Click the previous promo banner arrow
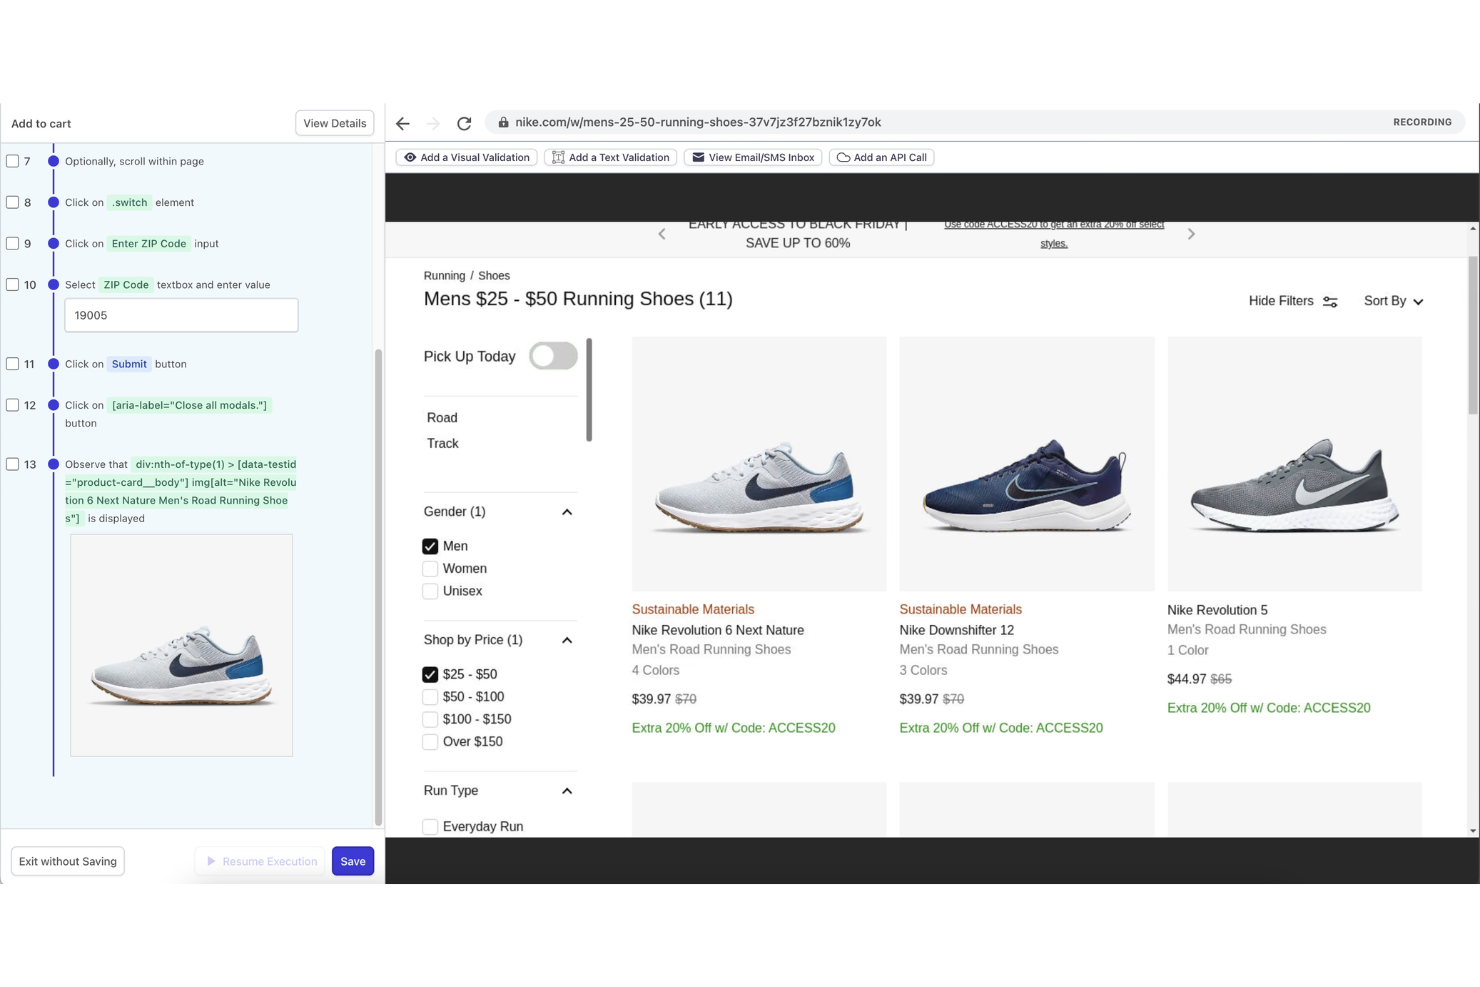The height and width of the screenshot is (987, 1480). (662, 234)
